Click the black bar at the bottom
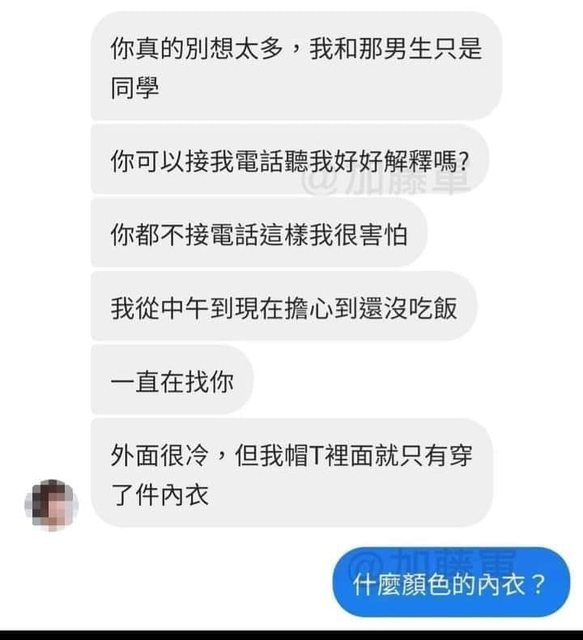The image size is (583, 640). (292, 636)
